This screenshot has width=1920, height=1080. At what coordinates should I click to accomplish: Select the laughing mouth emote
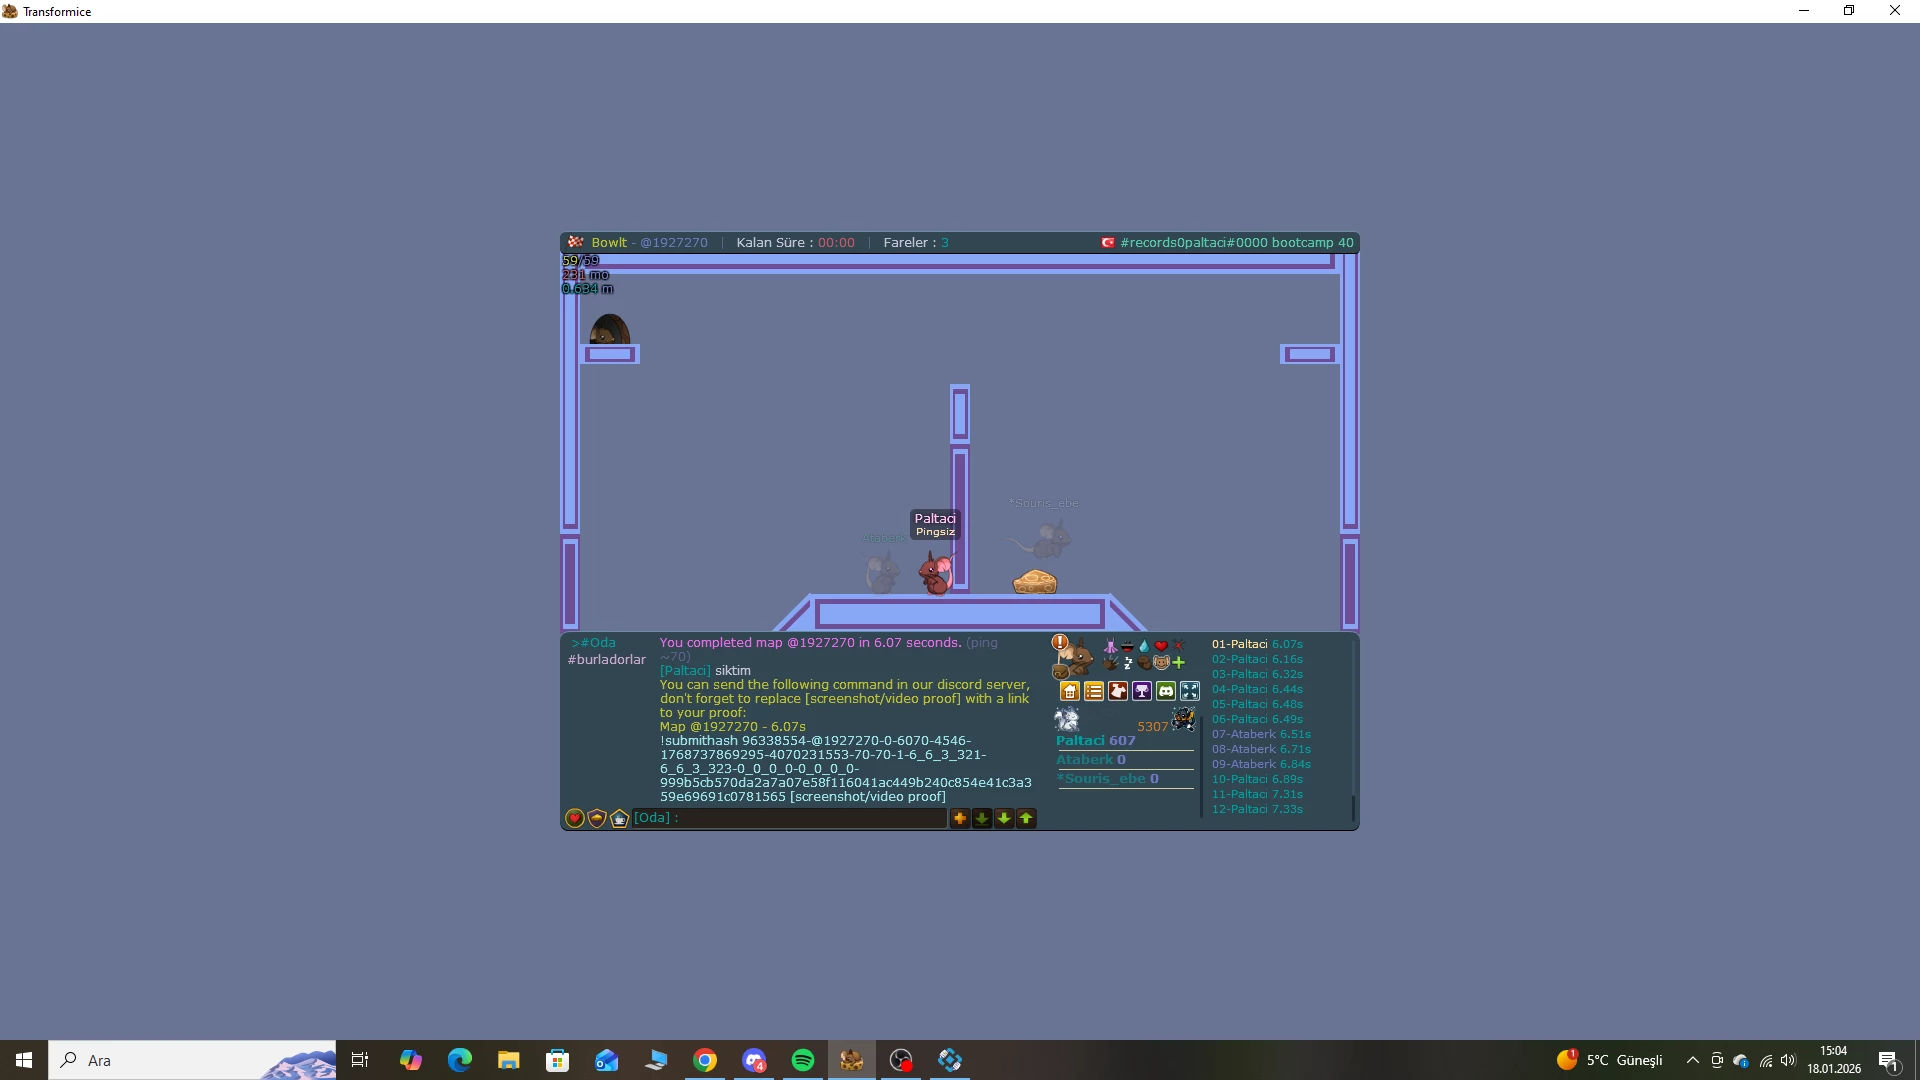point(1127,646)
